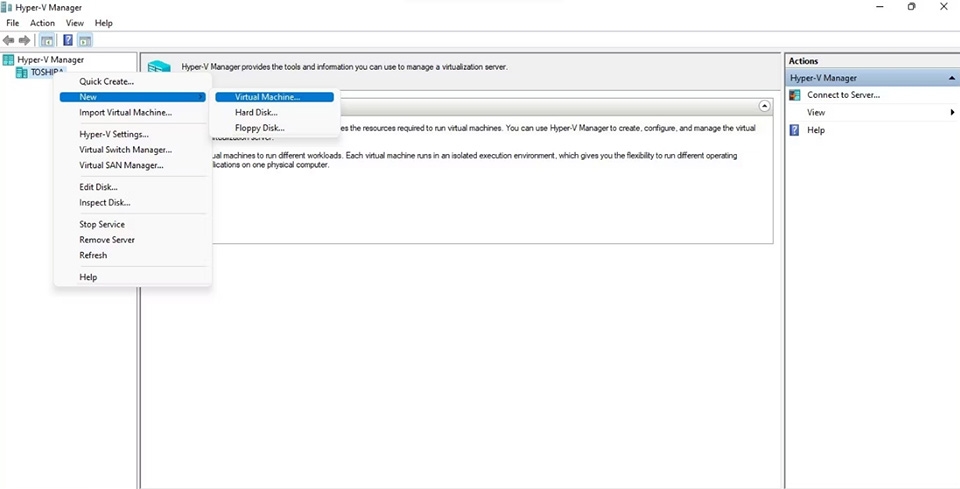Open the View menu in menu bar
The width and height of the screenshot is (960, 489).
[75, 23]
